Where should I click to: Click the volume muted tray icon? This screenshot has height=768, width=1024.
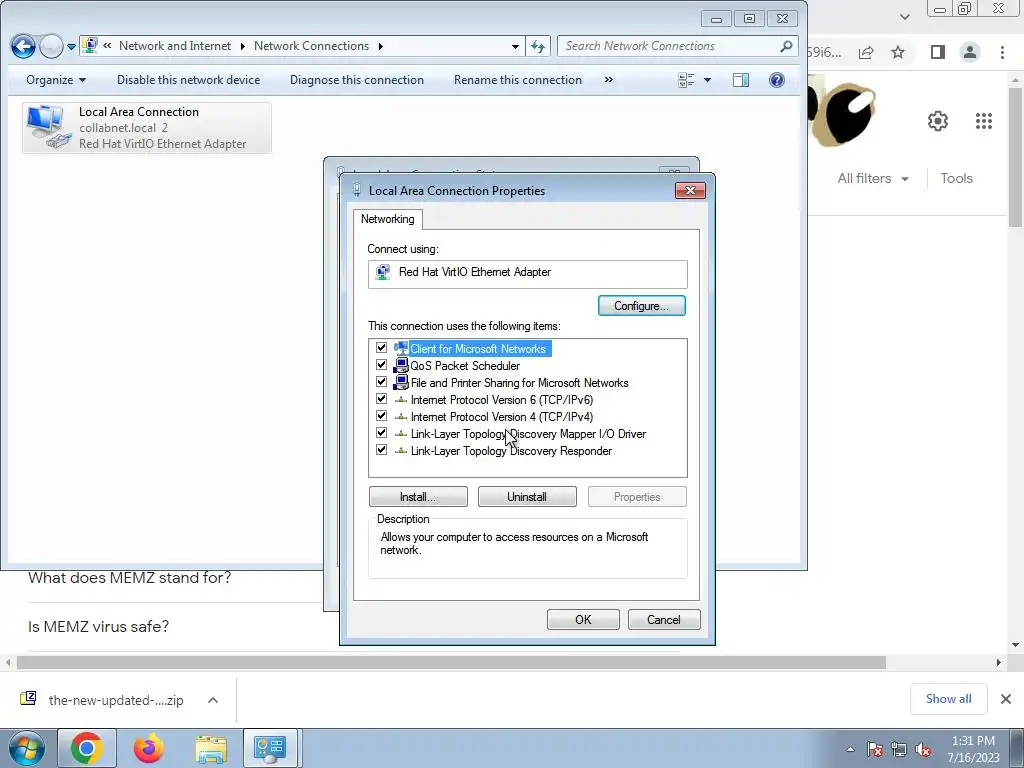(923, 749)
